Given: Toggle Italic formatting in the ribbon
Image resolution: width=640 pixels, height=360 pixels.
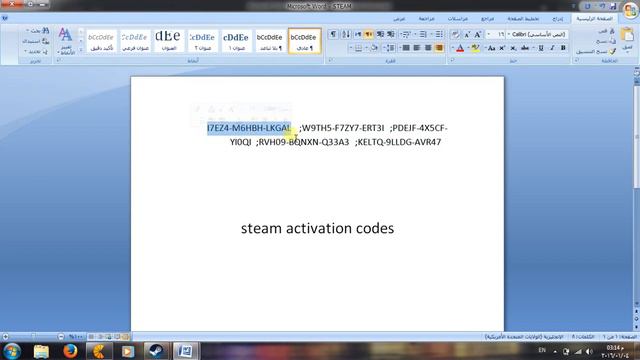Looking at the screenshot, I should click(x=552, y=48).
